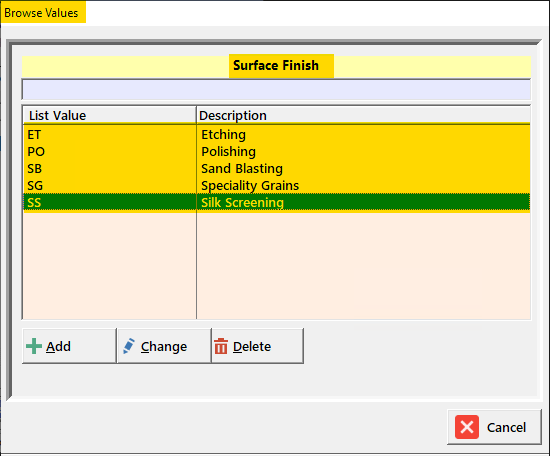
Task: Click the Sand Blasting description cell
Action: pos(242,169)
